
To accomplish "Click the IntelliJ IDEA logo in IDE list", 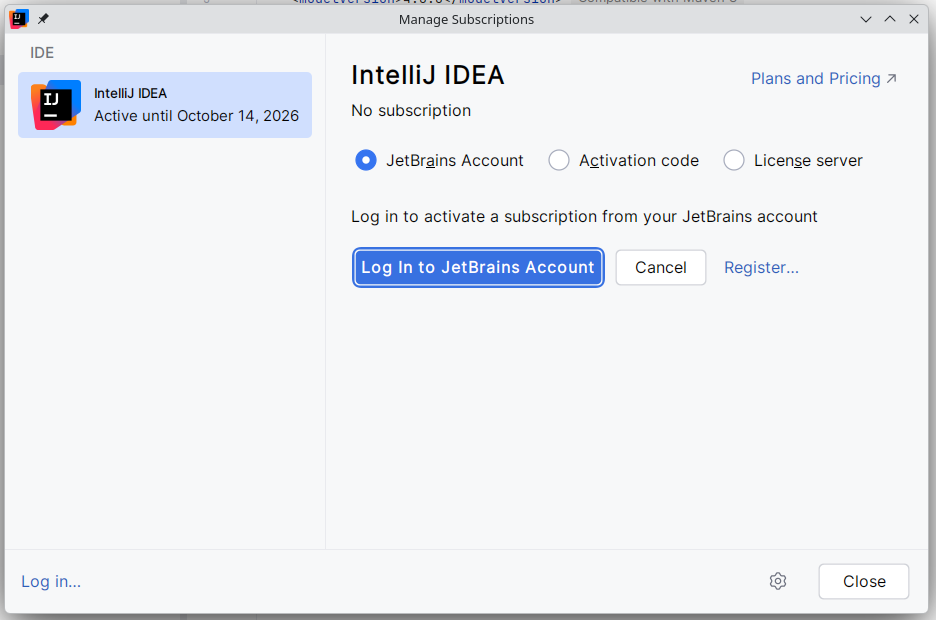I will point(56,105).
